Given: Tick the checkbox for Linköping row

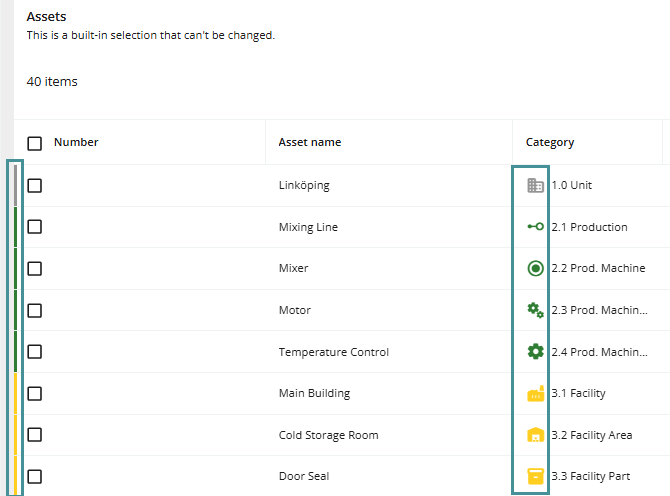Looking at the screenshot, I should click(35, 185).
